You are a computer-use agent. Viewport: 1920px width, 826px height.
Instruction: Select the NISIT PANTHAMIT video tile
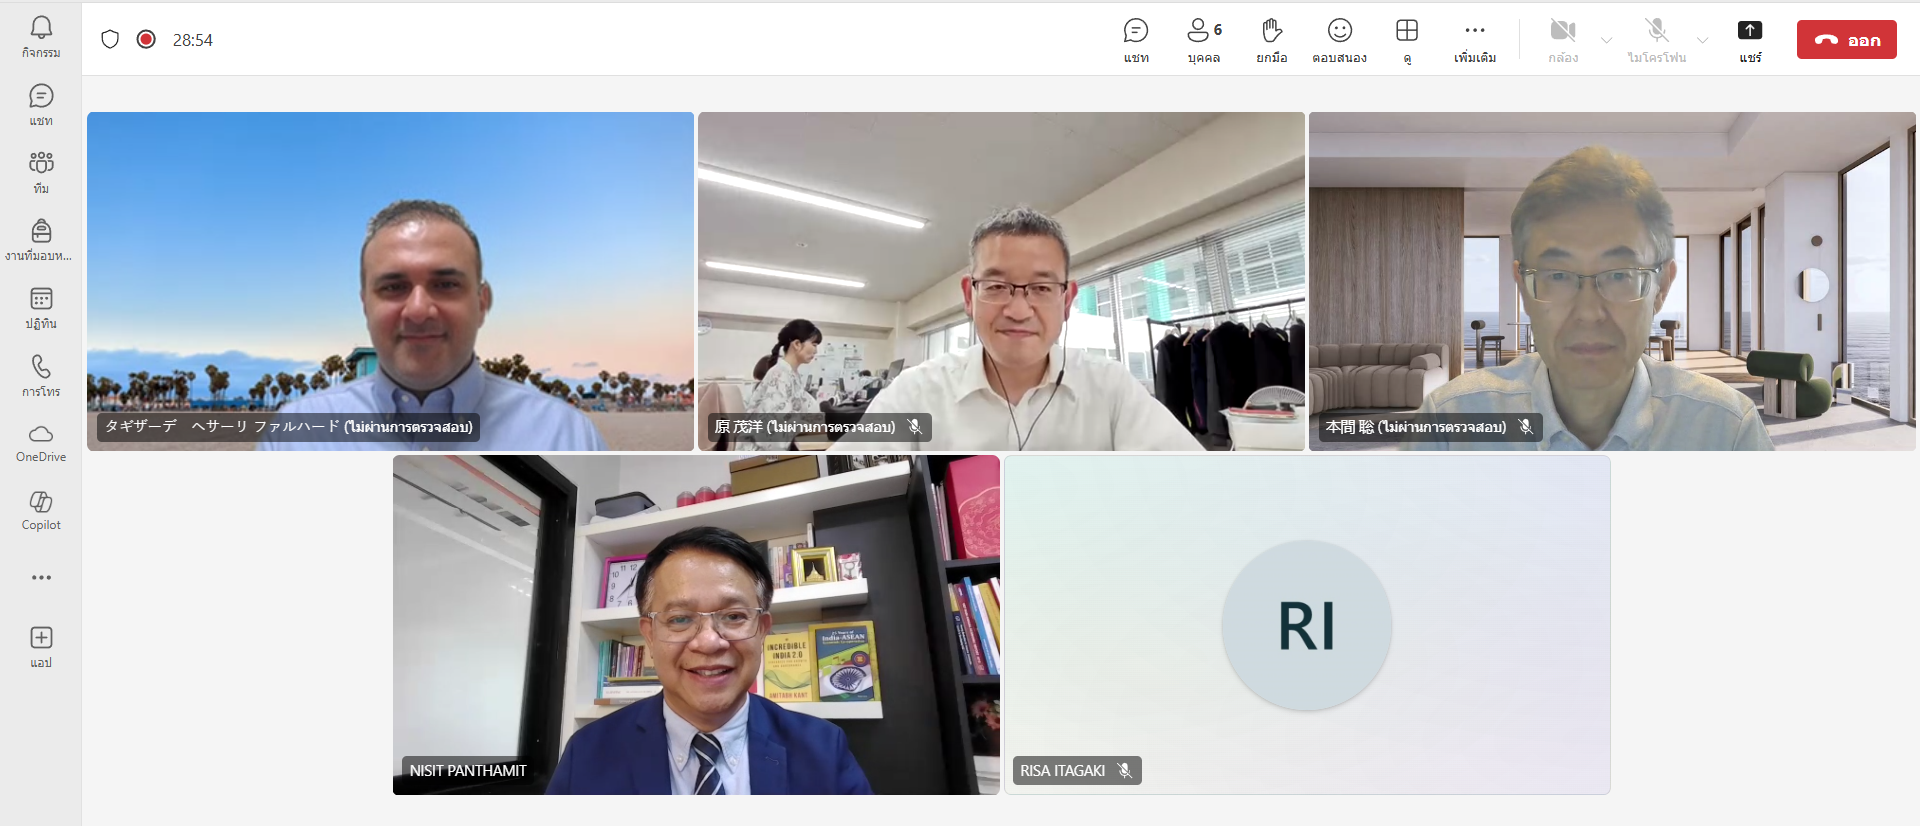click(696, 625)
